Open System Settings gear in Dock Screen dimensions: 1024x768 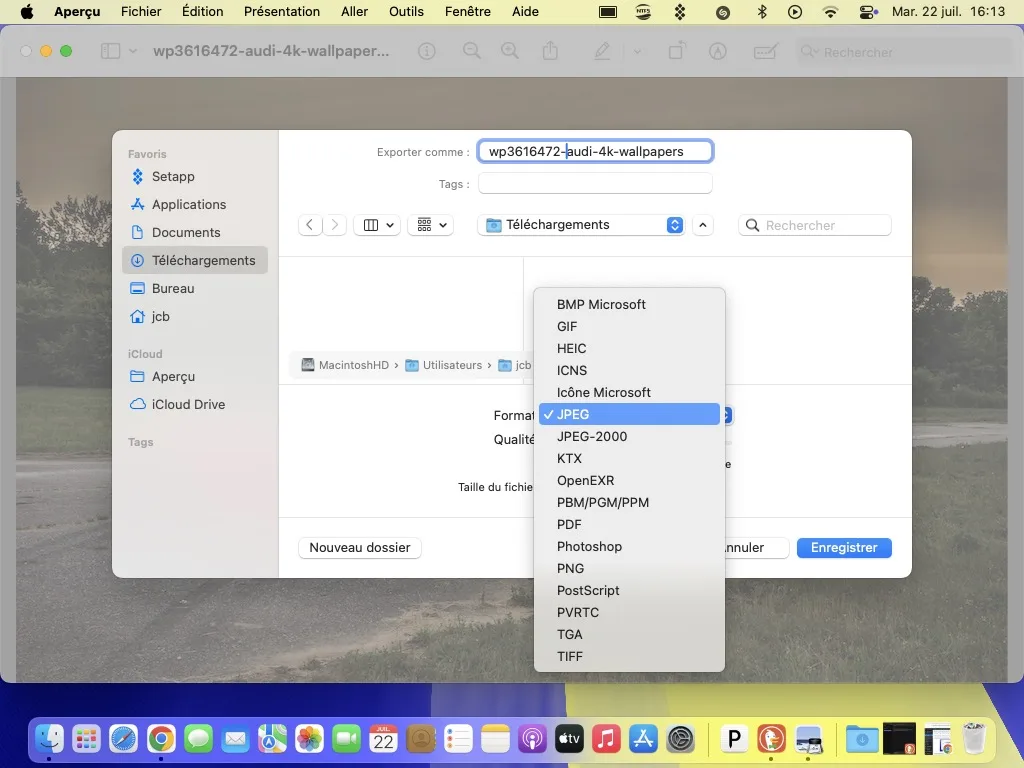coord(680,739)
